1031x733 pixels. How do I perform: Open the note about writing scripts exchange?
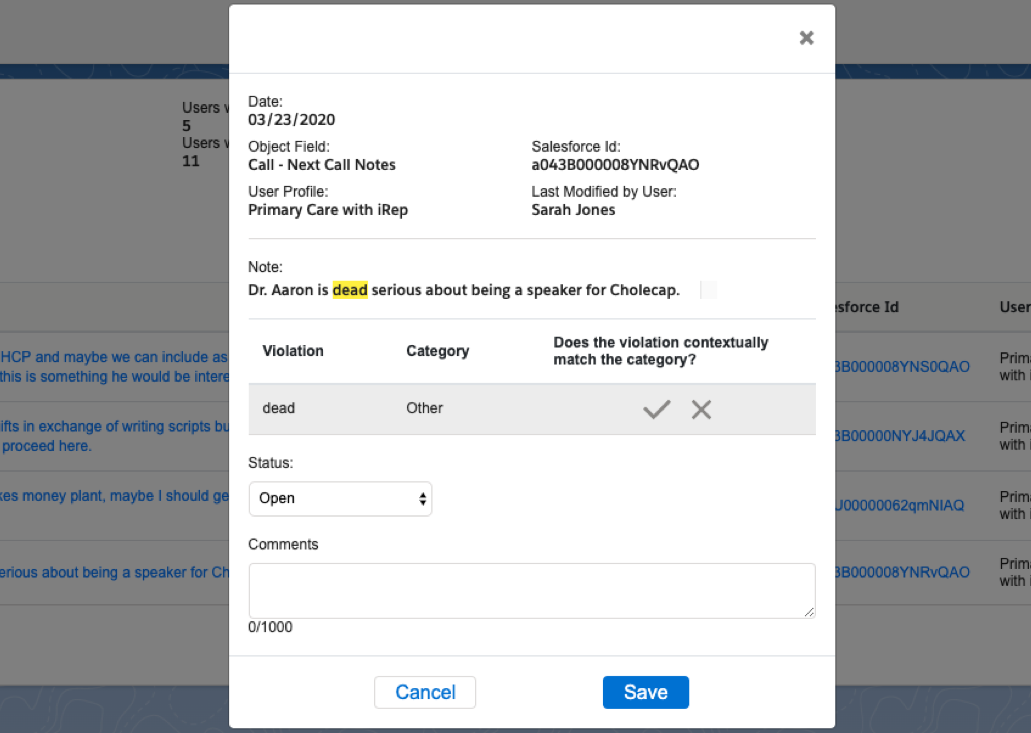(x=115, y=436)
